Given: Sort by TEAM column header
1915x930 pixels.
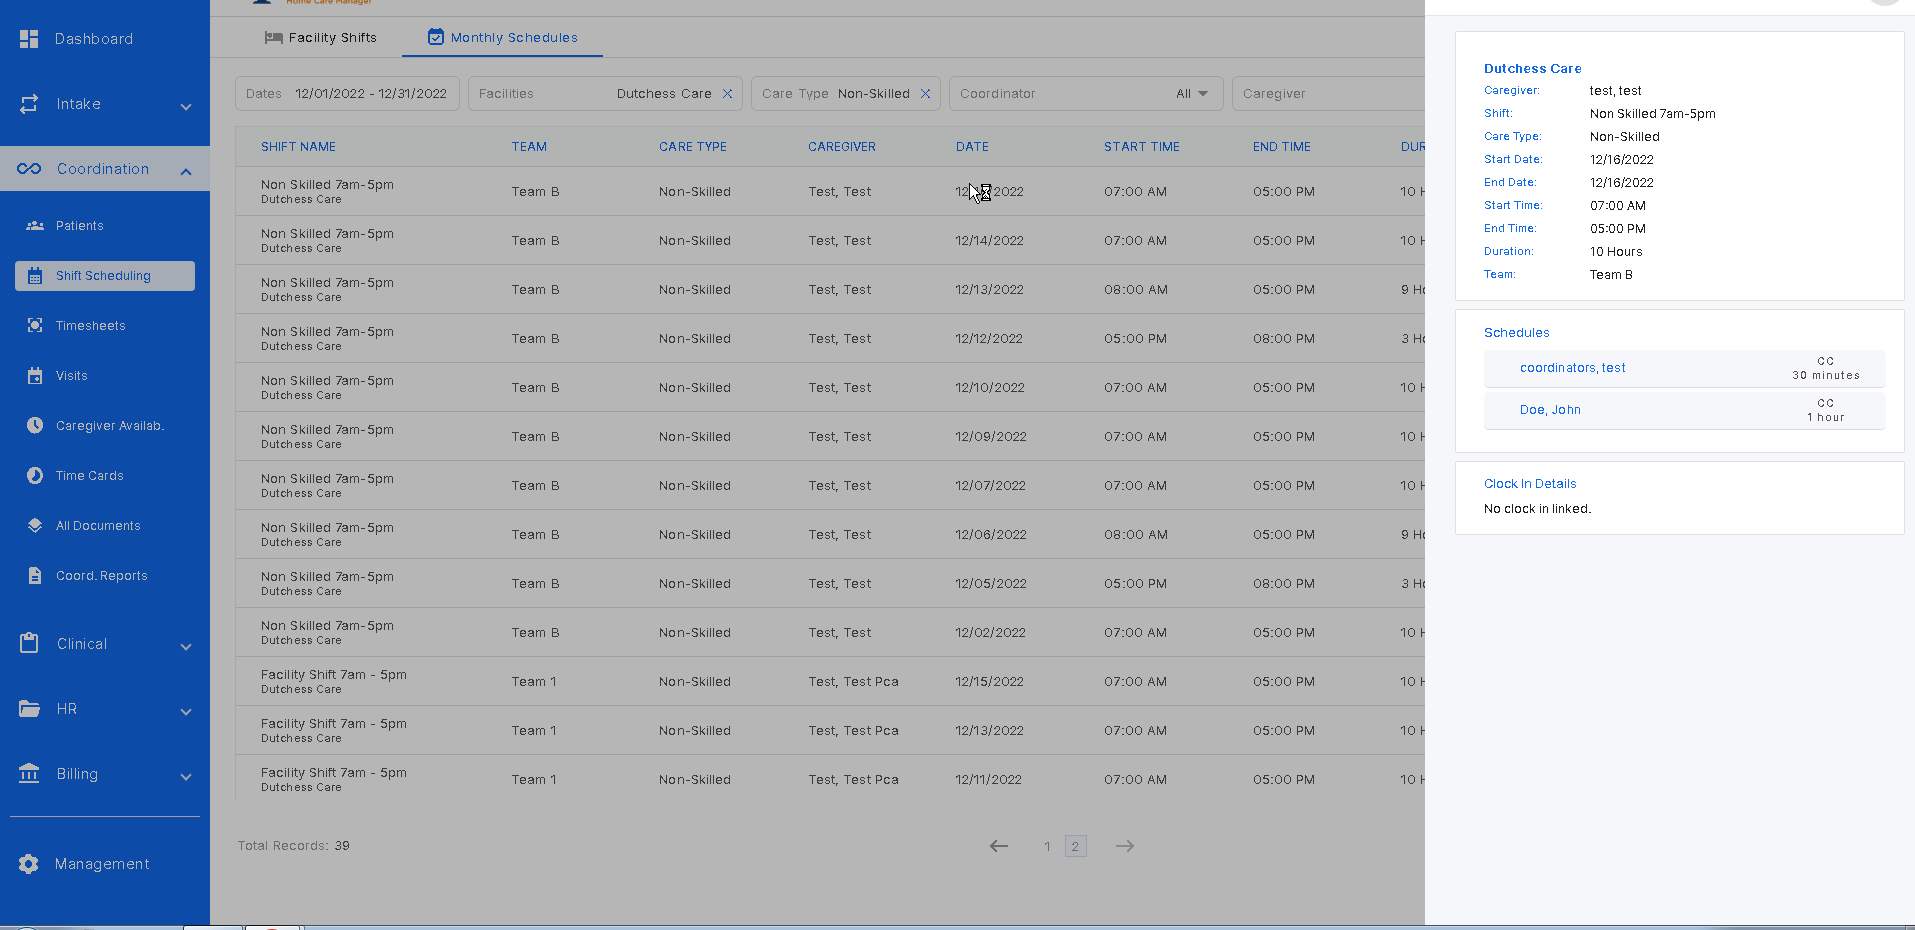Looking at the screenshot, I should (x=529, y=147).
